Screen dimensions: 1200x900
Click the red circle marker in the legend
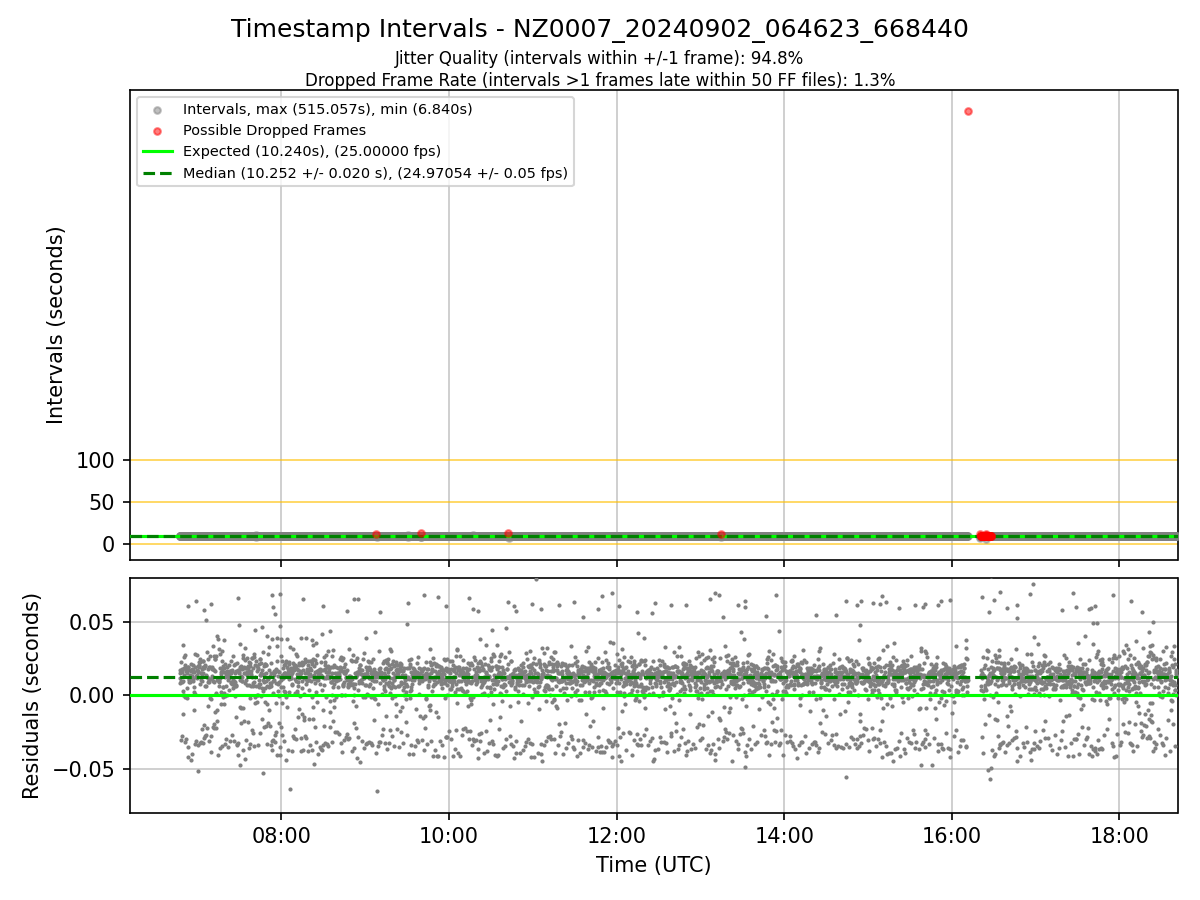click(157, 131)
